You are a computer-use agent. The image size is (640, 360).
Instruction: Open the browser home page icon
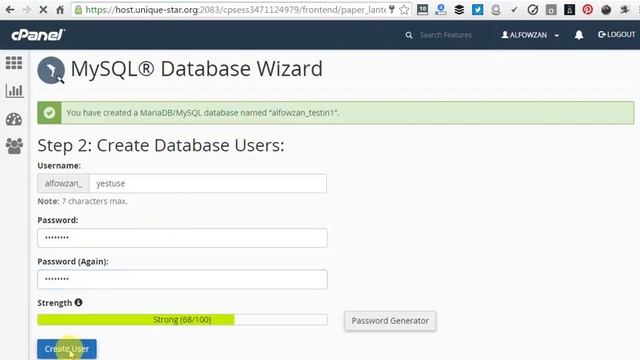pos(60,9)
